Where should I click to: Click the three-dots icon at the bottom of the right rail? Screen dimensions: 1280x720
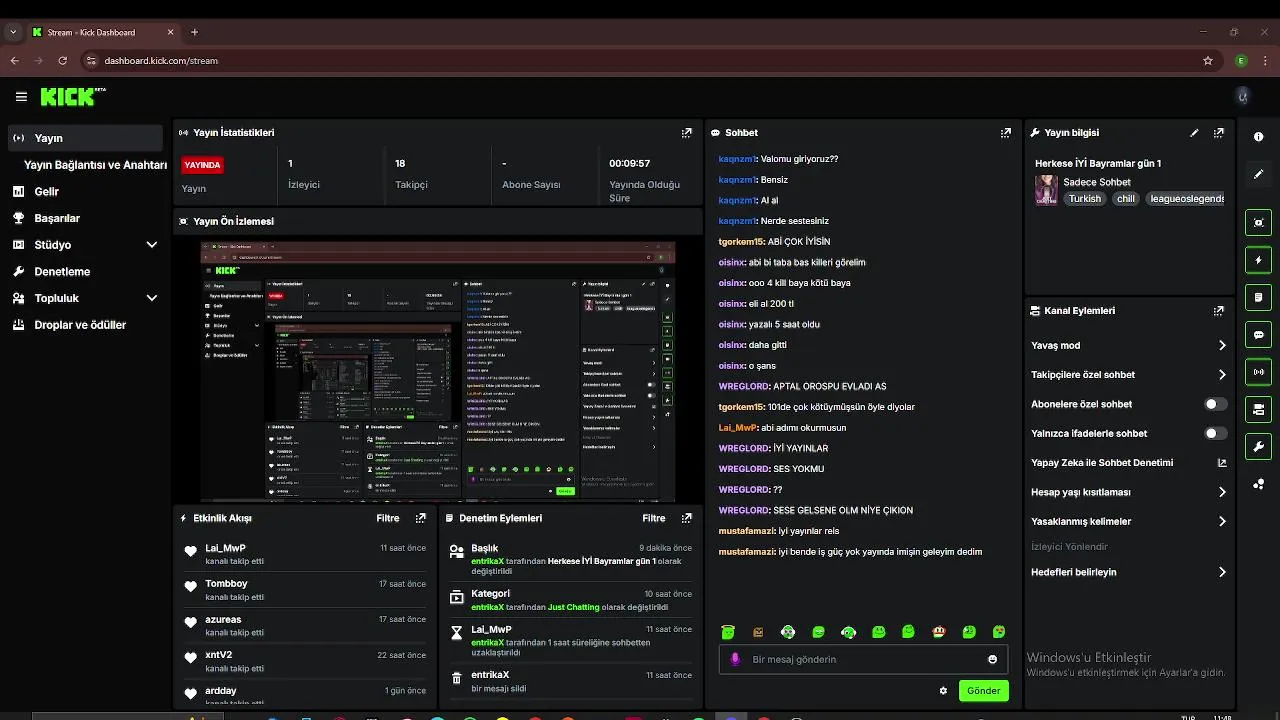1258,484
